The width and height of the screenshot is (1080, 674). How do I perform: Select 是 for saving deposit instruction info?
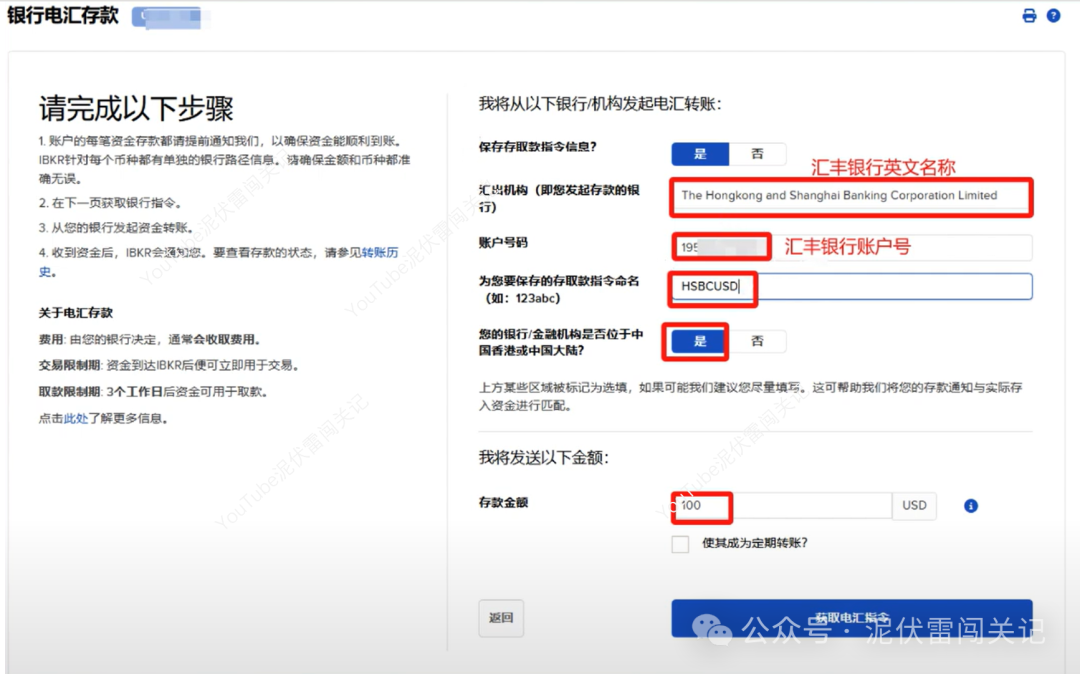point(699,153)
